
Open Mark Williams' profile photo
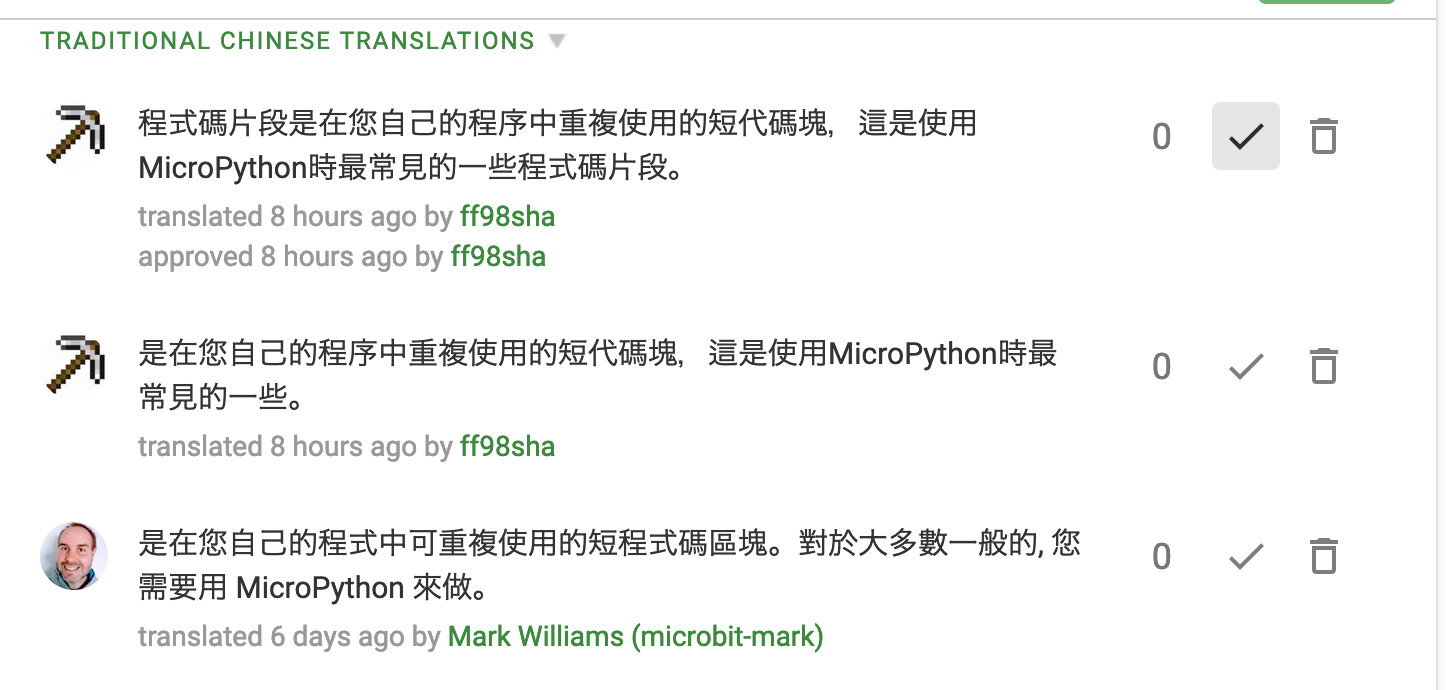click(x=74, y=556)
